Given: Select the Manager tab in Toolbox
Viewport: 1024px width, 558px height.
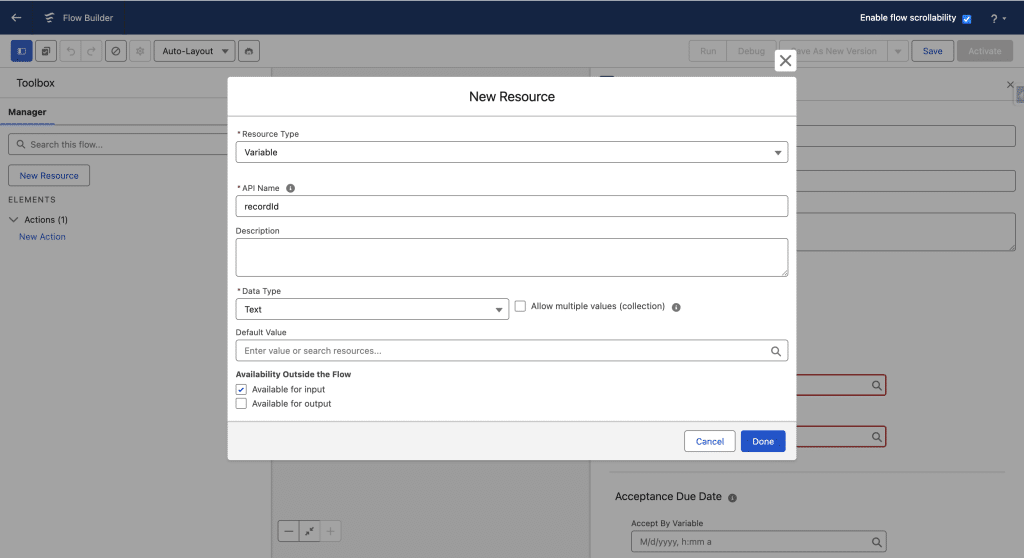Looking at the screenshot, I should tap(27, 112).
